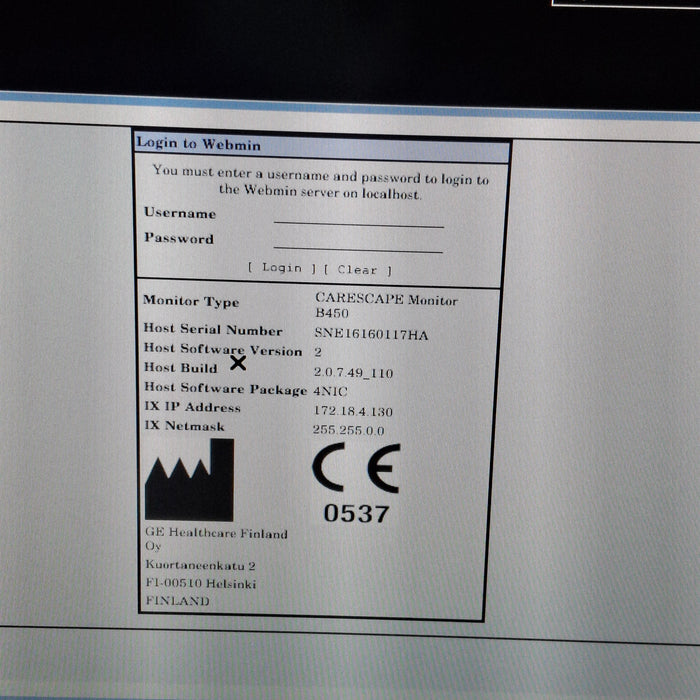Click the host build value 2.0.7.49_110
Viewport: 700px width, 700px height.
(354, 372)
